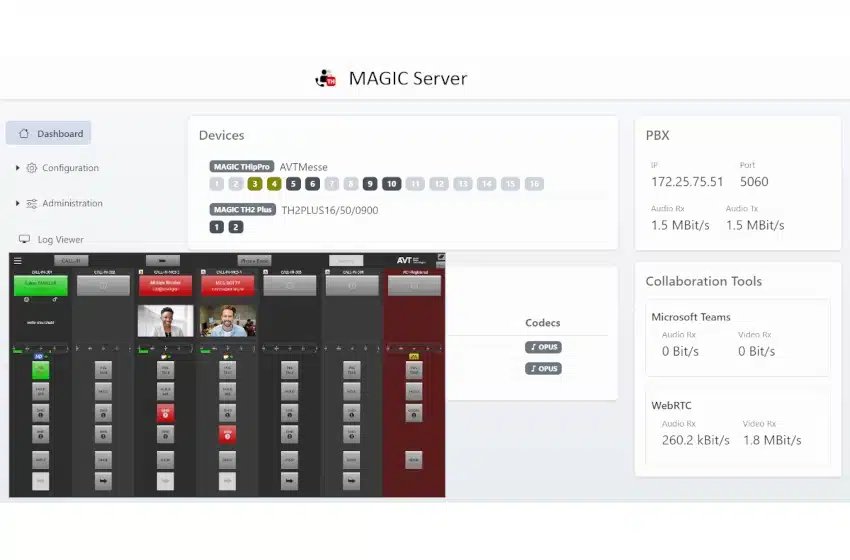Click the MAGIC TH2 Plus device label
This screenshot has width=850, height=560.
pyautogui.click(x=242, y=210)
